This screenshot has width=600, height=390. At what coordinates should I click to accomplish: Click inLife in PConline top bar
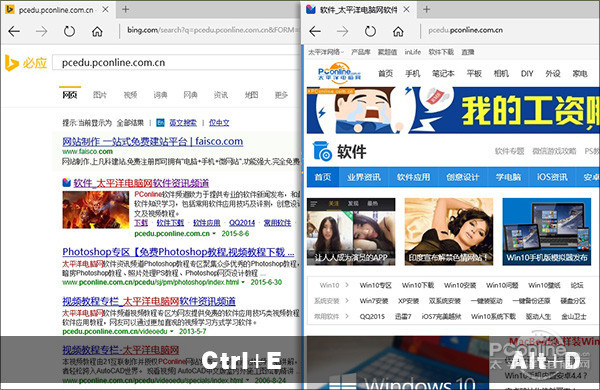(413, 52)
